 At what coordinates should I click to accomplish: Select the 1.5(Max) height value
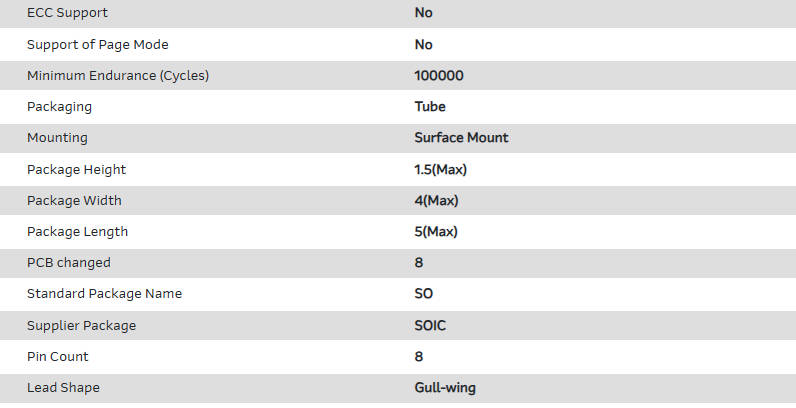point(441,169)
